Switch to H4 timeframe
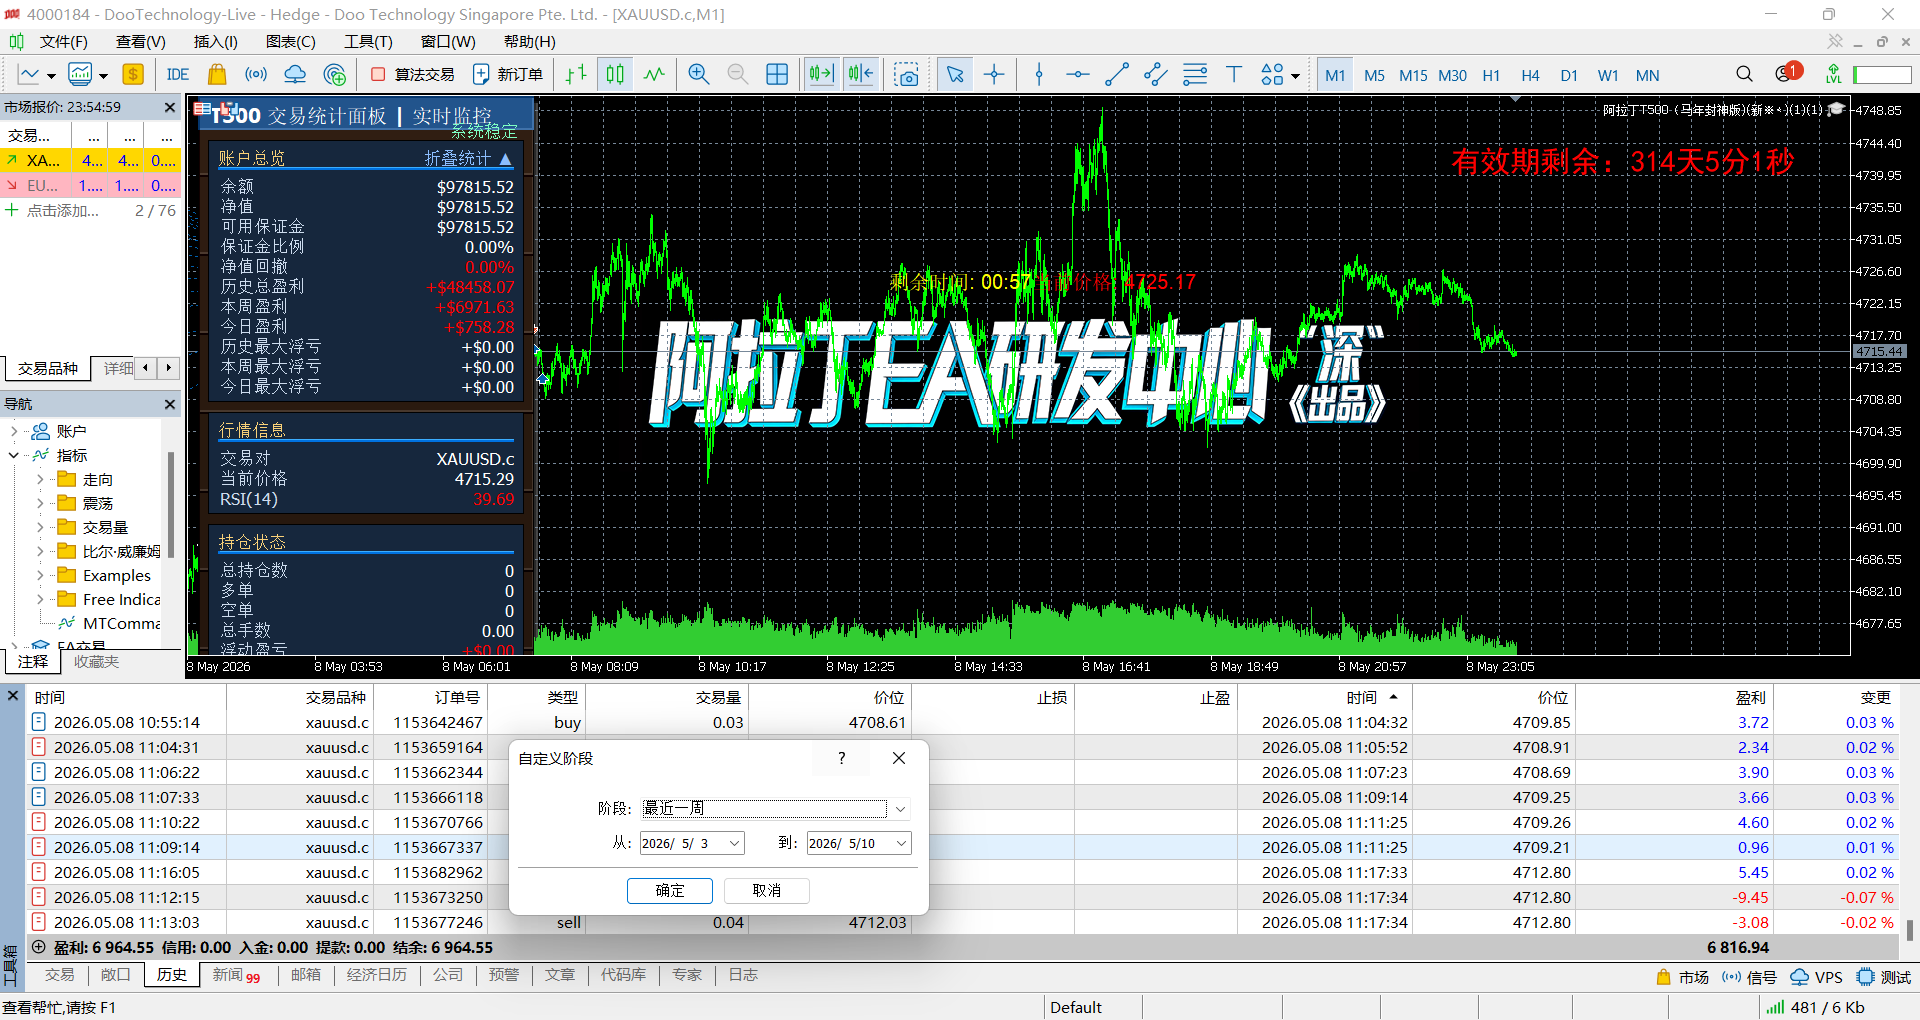The width and height of the screenshot is (1920, 1020). click(x=1530, y=76)
